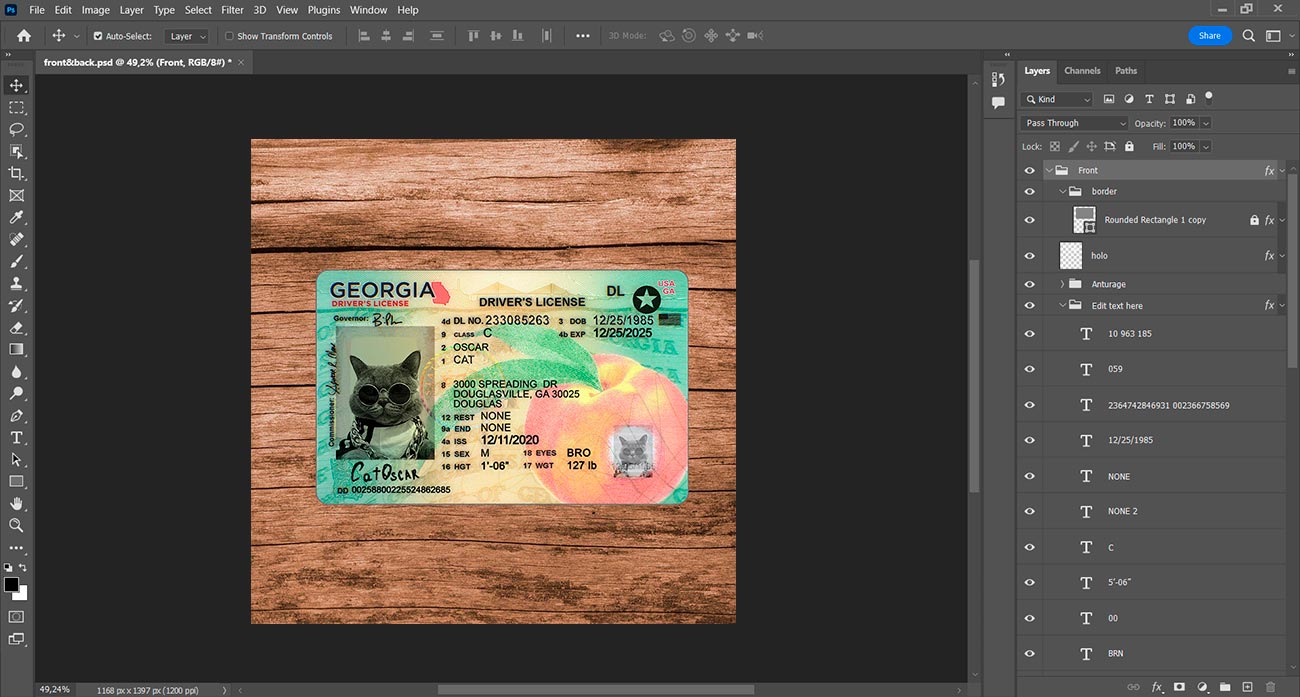This screenshot has height=697, width=1300.
Task: Click the foreground color swatch
Action: click(11, 585)
